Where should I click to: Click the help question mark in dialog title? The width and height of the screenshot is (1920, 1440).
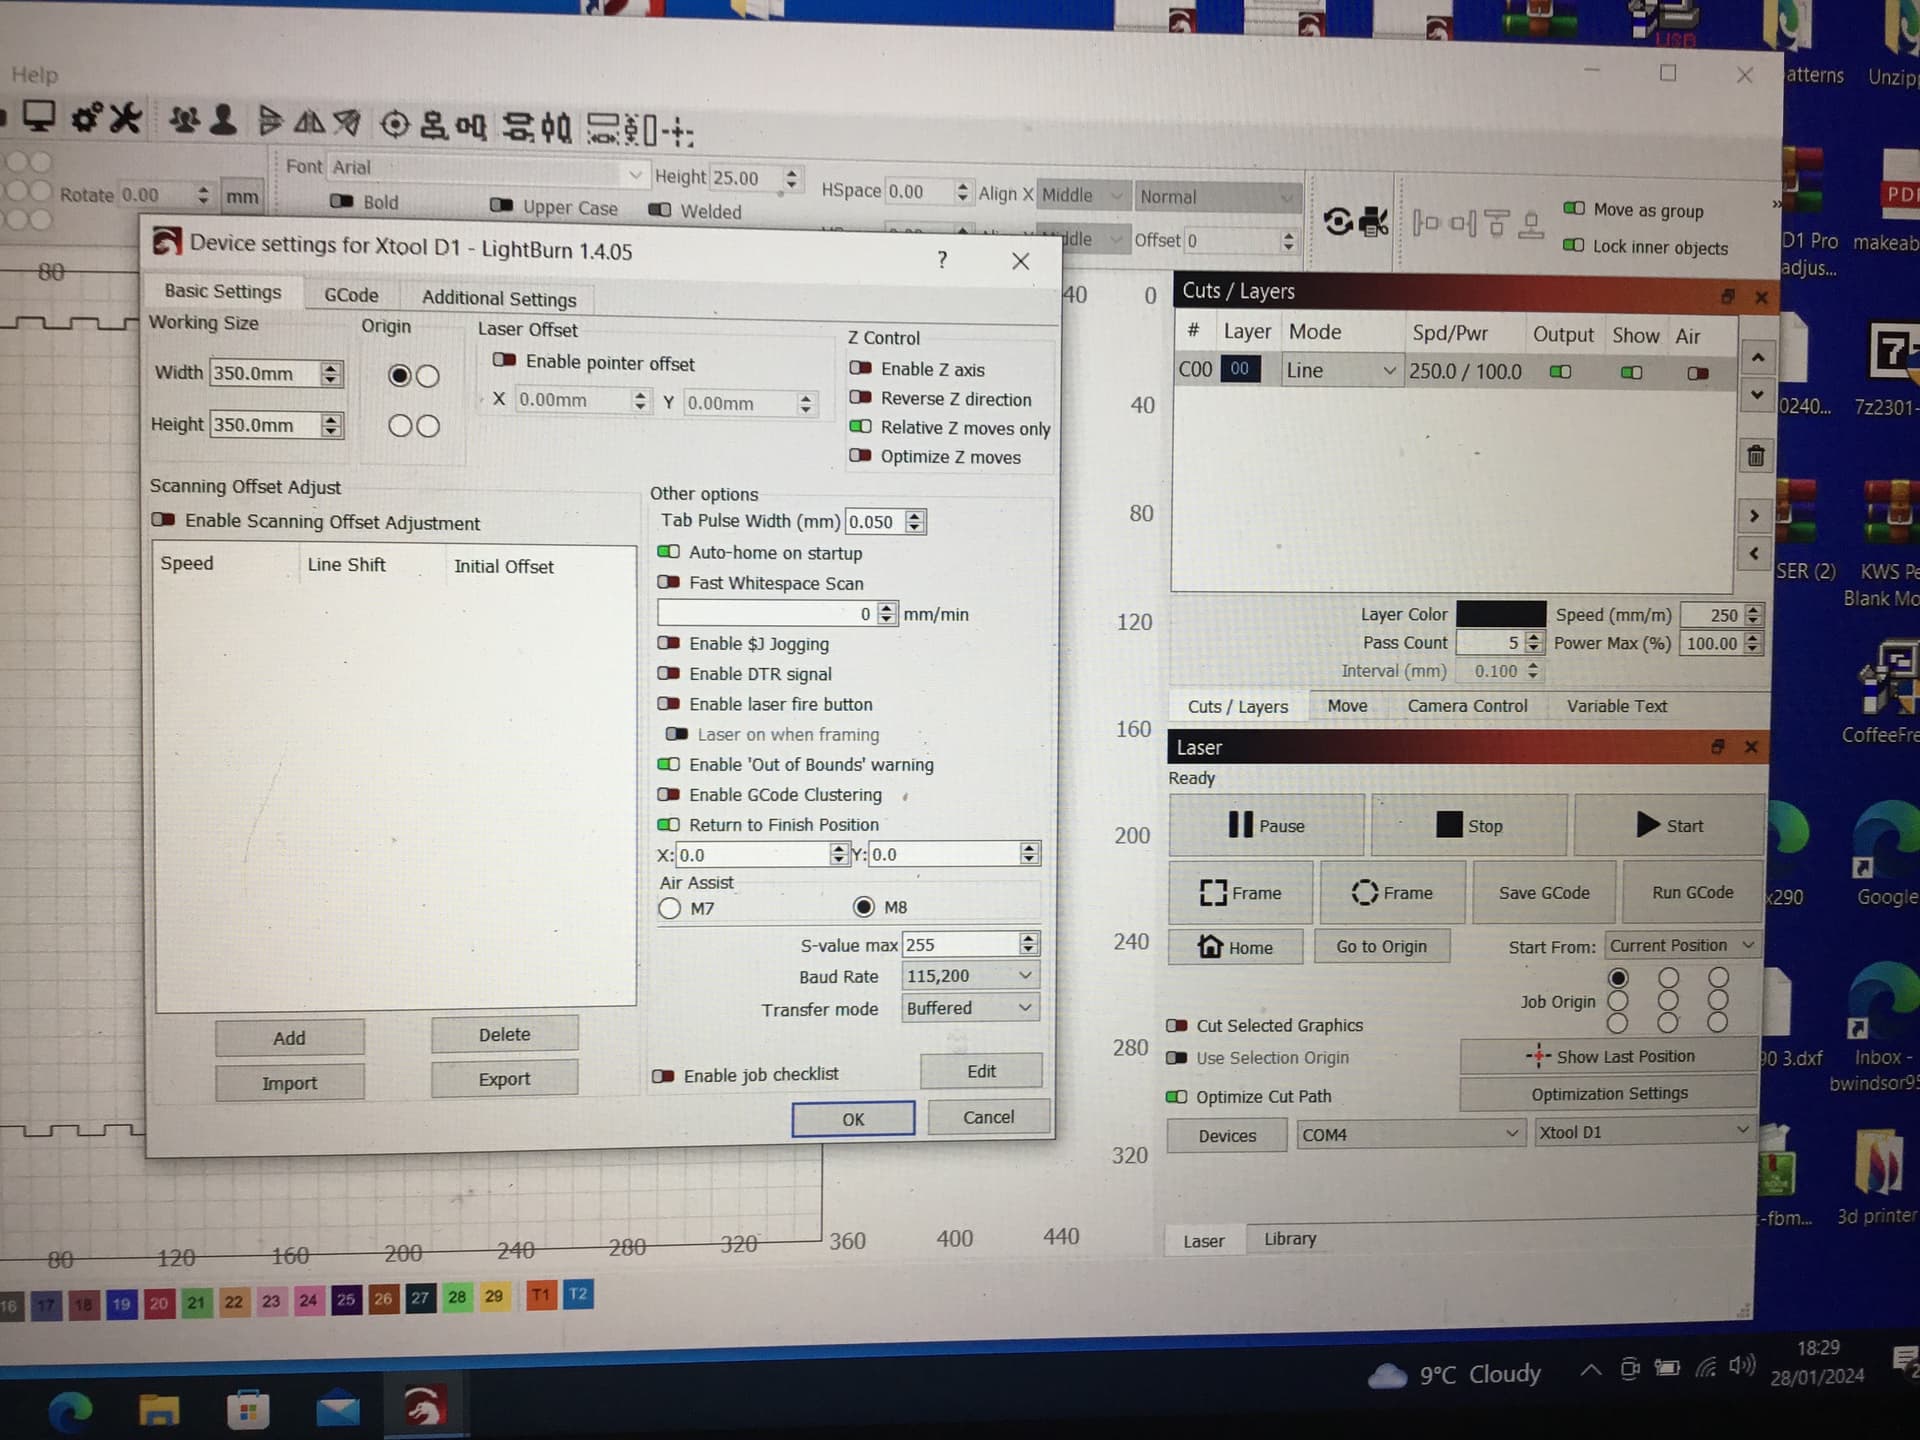pyautogui.click(x=942, y=260)
